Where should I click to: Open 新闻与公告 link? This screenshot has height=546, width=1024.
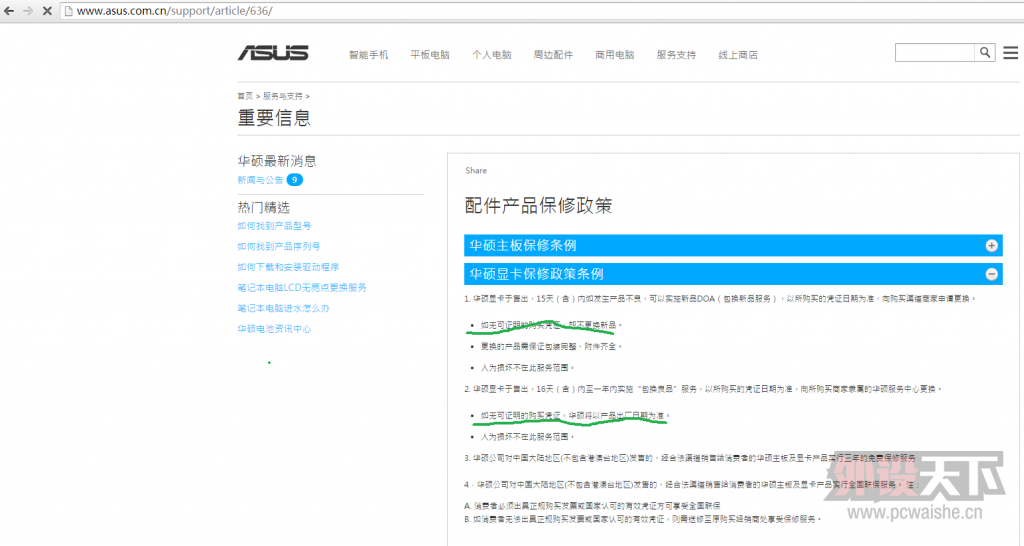coord(260,180)
